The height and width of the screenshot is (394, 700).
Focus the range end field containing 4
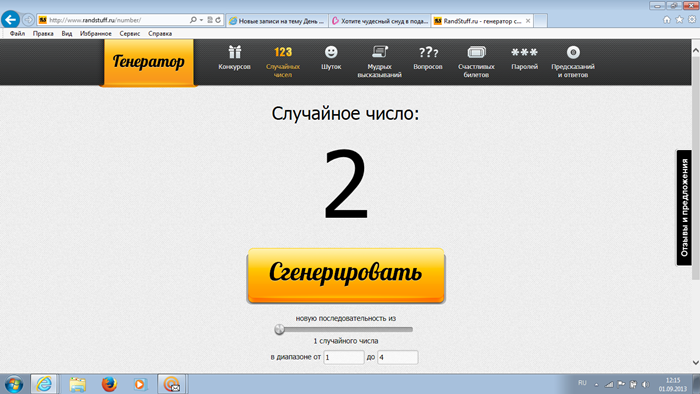pyautogui.click(x=398, y=357)
